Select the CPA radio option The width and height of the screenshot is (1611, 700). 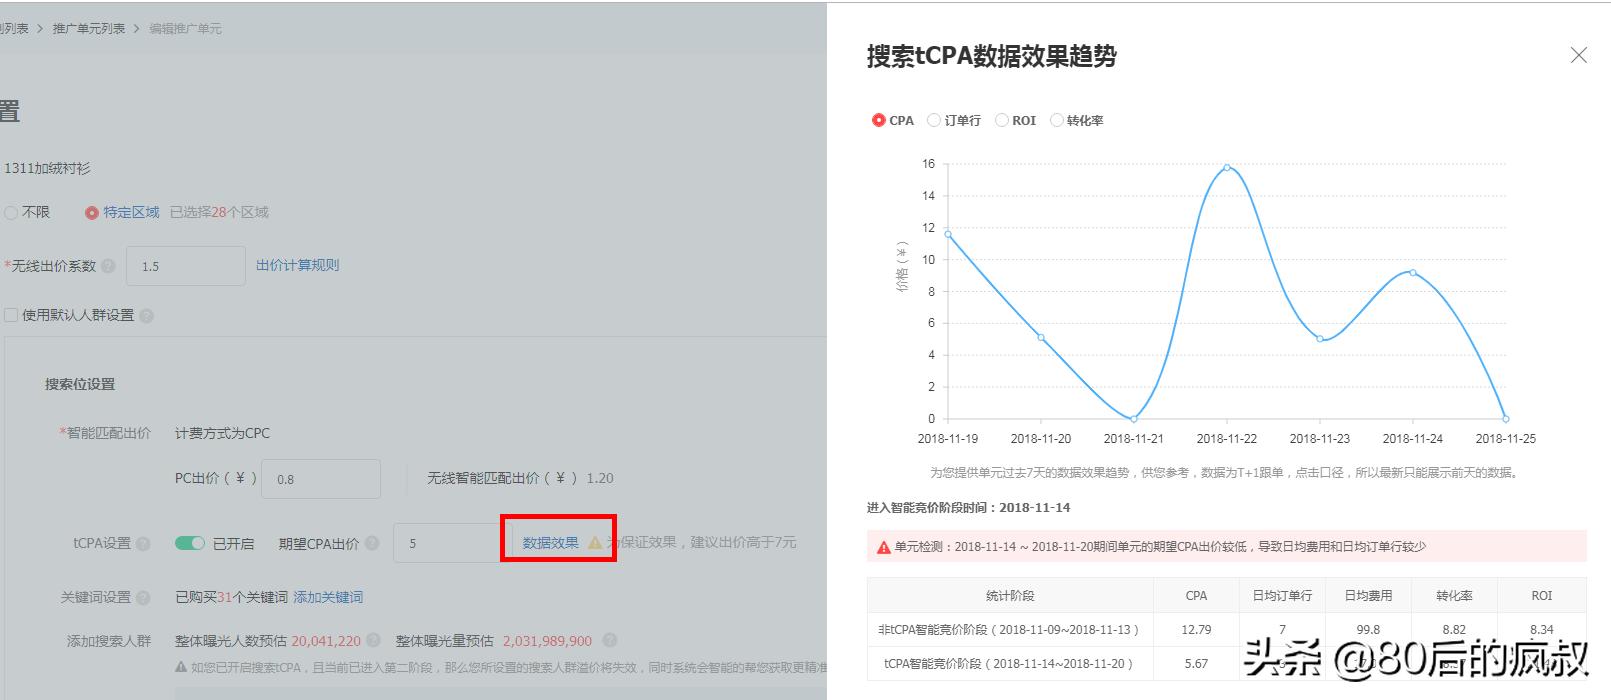[878, 120]
